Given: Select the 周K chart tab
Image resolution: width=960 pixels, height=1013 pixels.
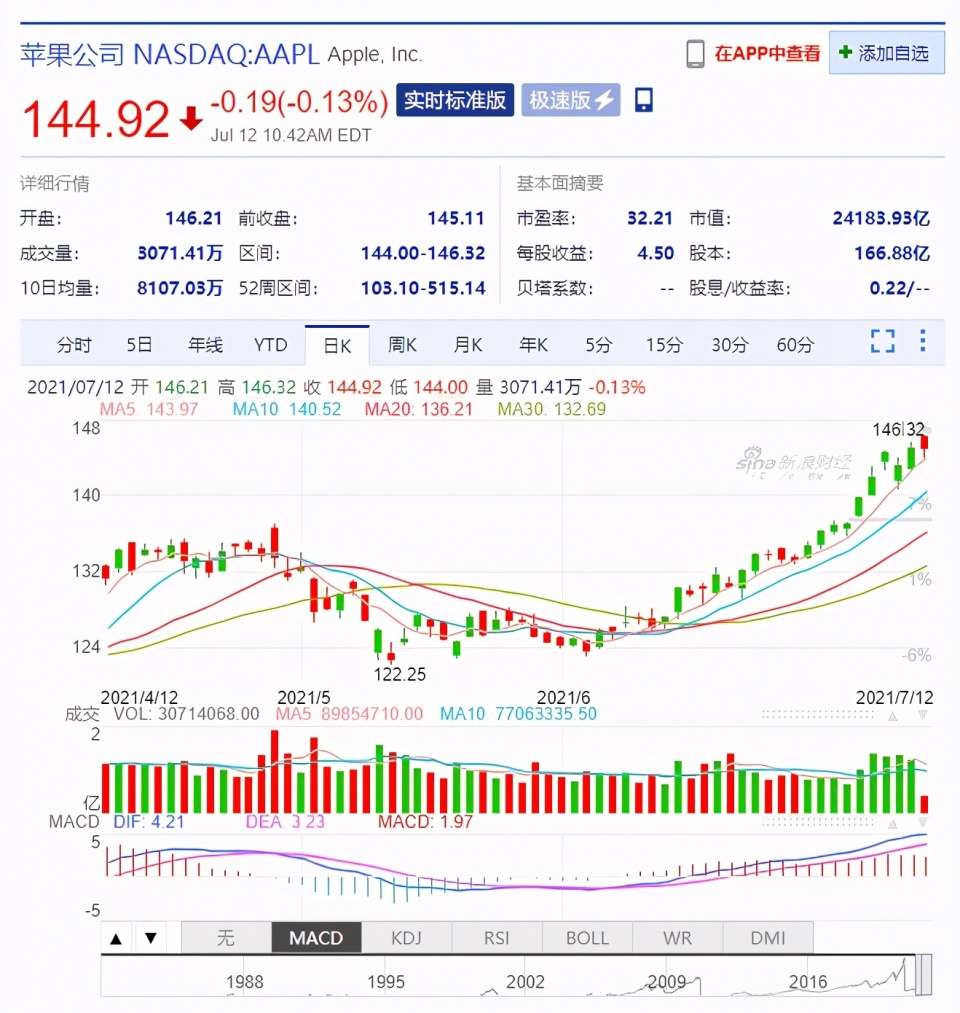Looking at the screenshot, I should coord(402,345).
